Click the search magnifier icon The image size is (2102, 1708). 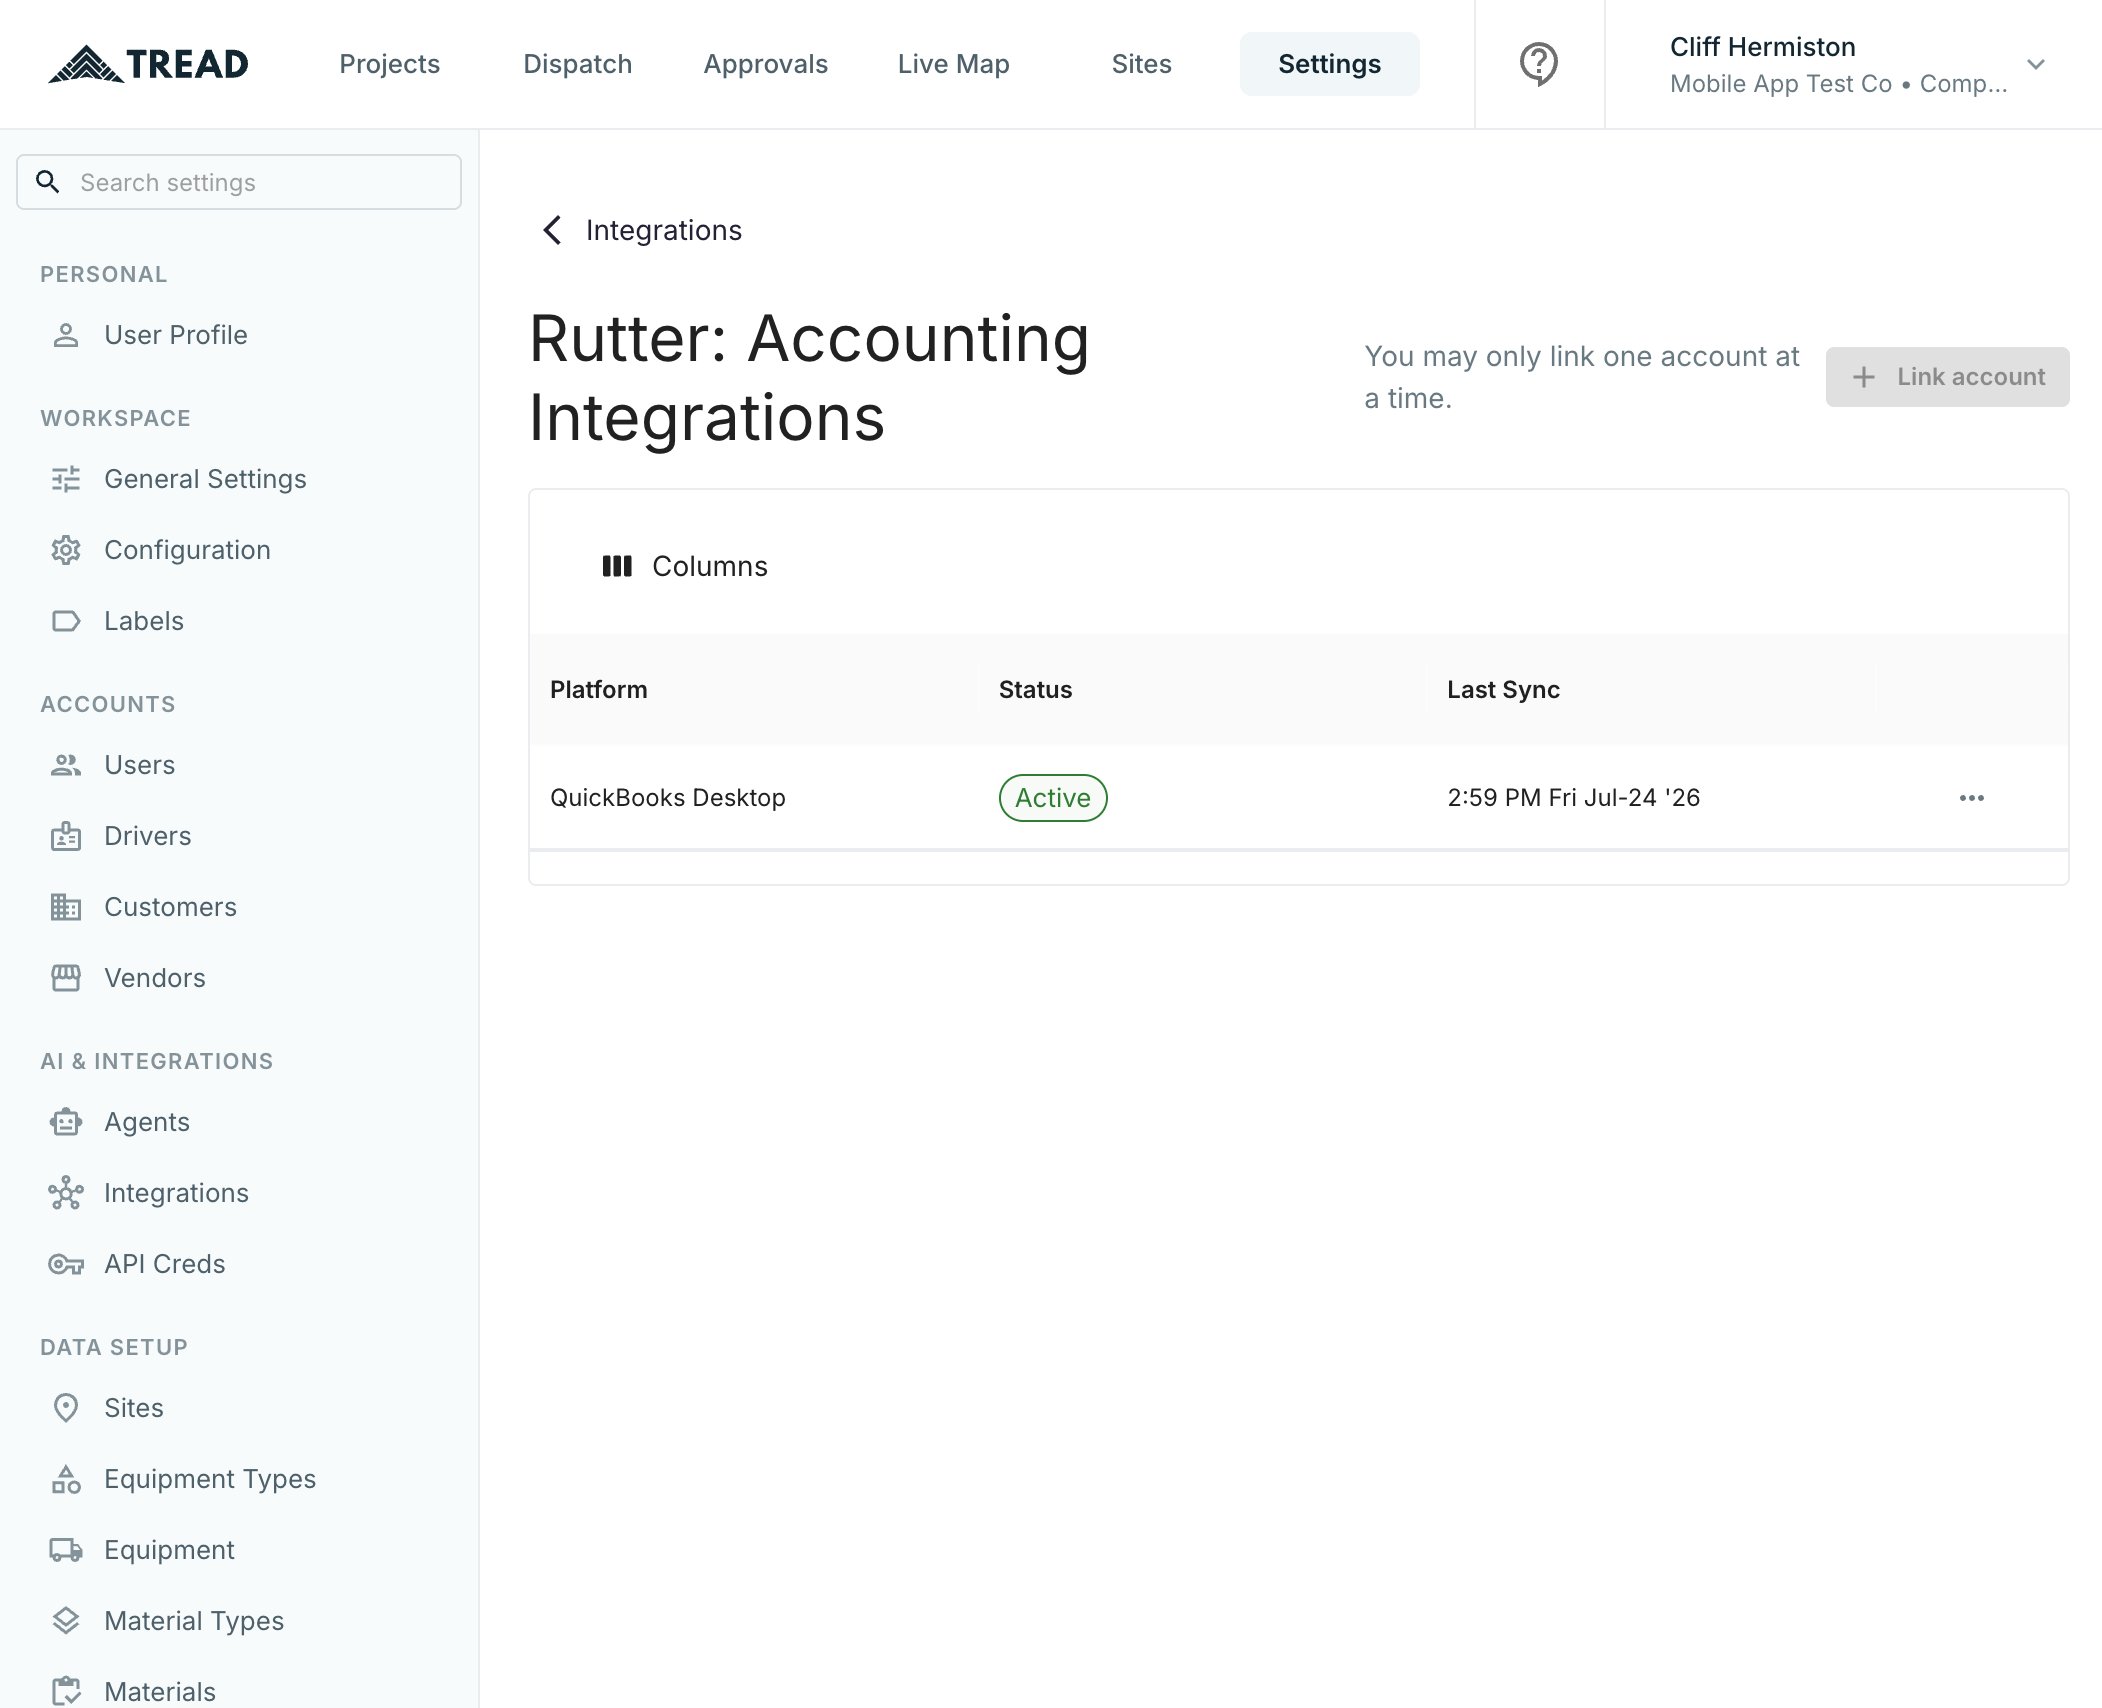tap(47, 182)
